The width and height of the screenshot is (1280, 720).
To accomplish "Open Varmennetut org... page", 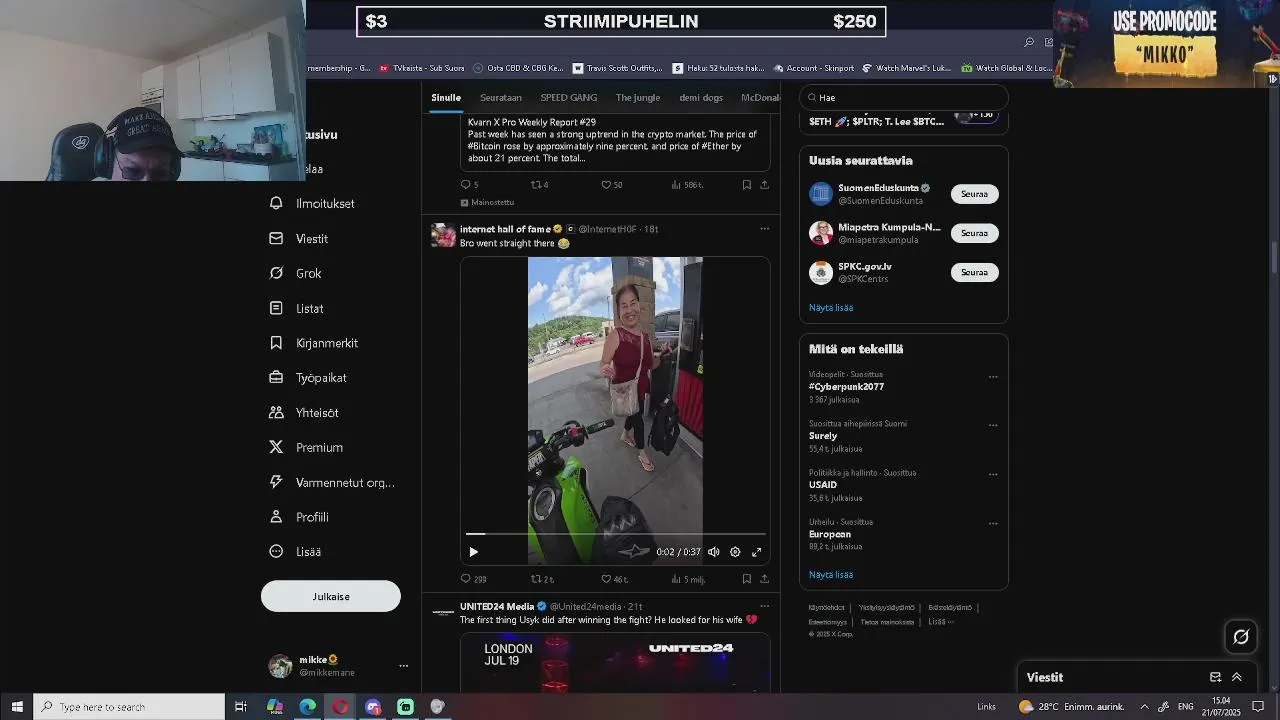I will (331, 482).
